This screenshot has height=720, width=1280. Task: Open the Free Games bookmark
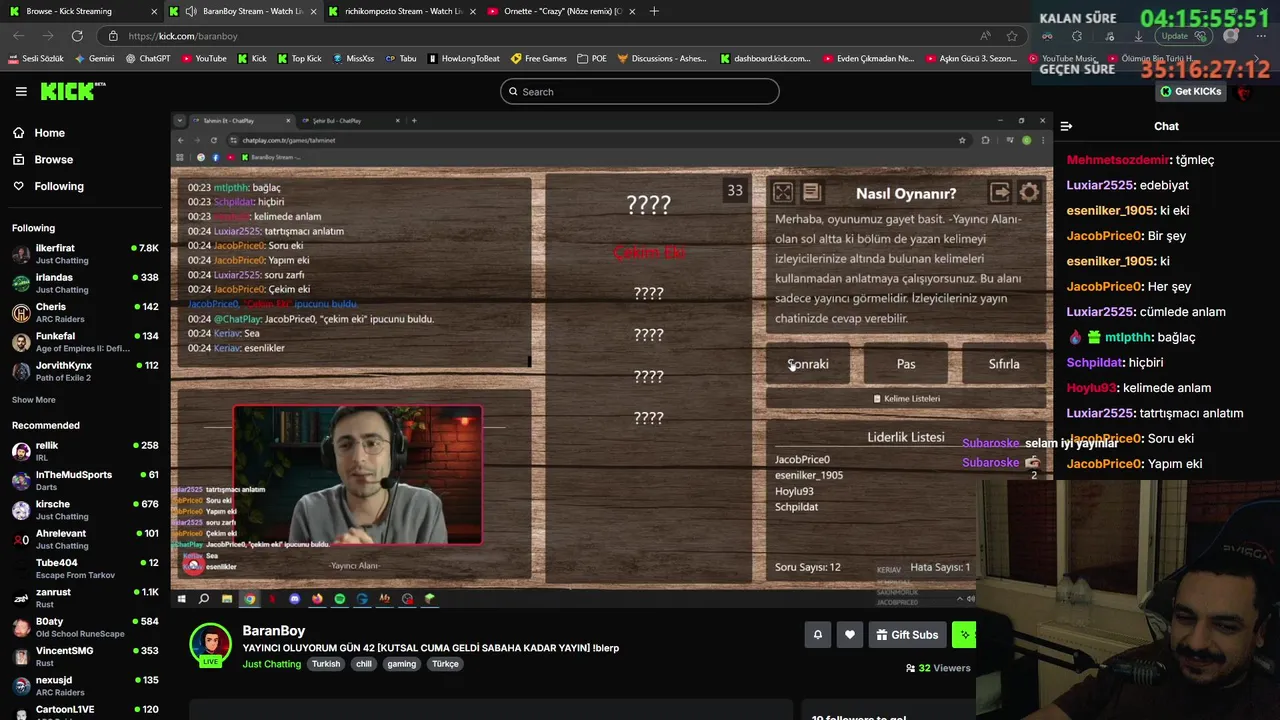(539, 59)
